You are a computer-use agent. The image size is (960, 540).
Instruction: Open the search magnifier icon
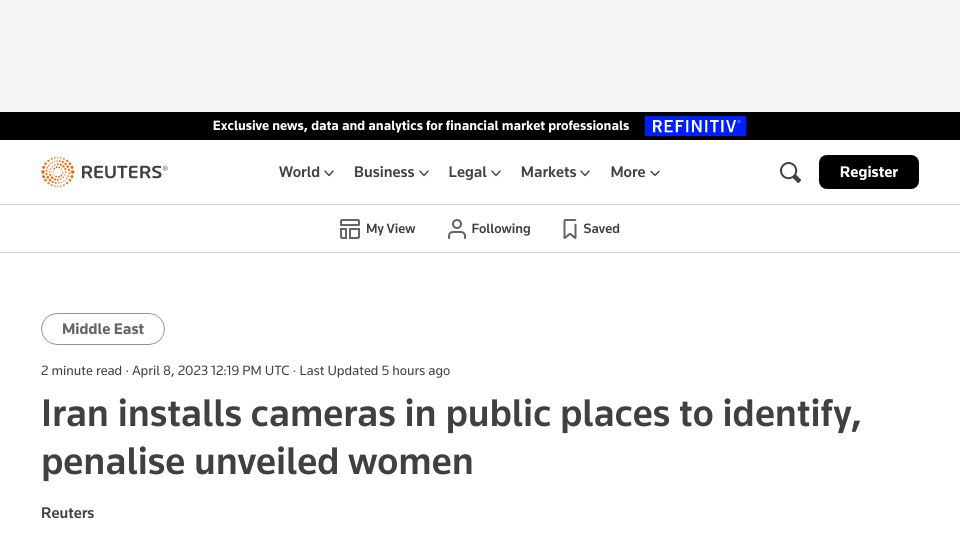click(790, 173)
